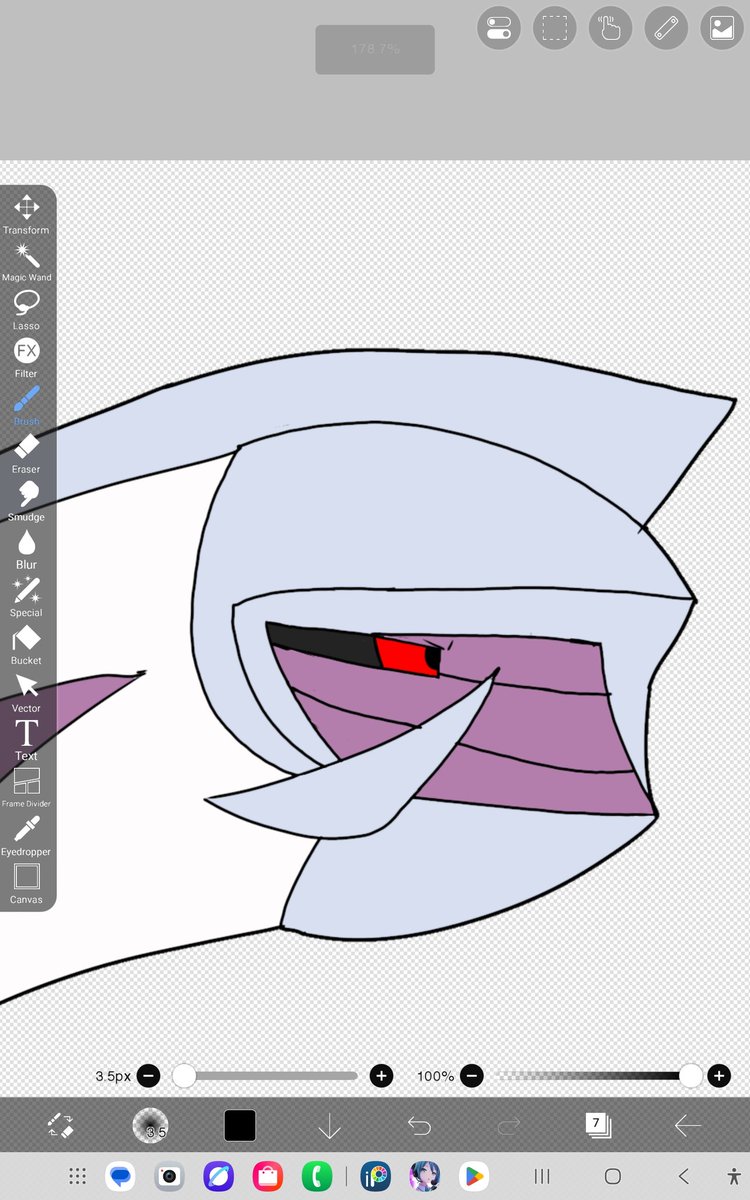This screenshot has height=1200, width=750.
Task: Select the Frame Divider tool
Action: coord(26,788)
